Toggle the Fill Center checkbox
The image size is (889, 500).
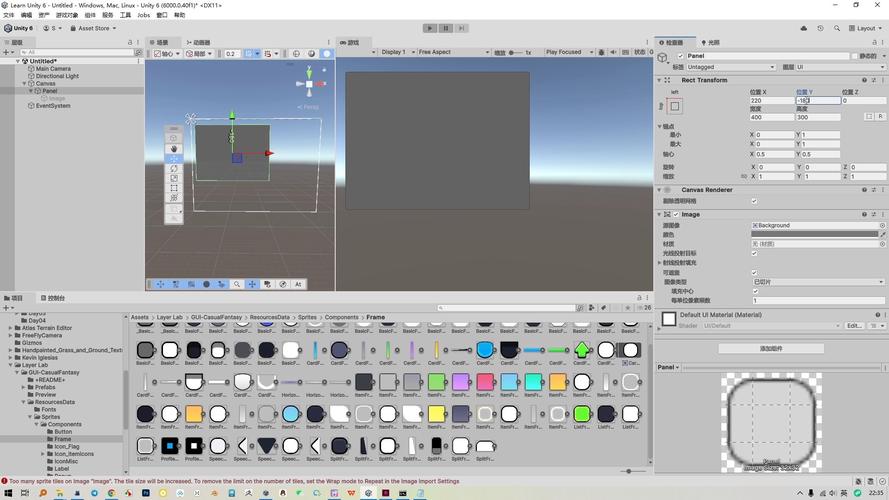[x=755, y=291]
